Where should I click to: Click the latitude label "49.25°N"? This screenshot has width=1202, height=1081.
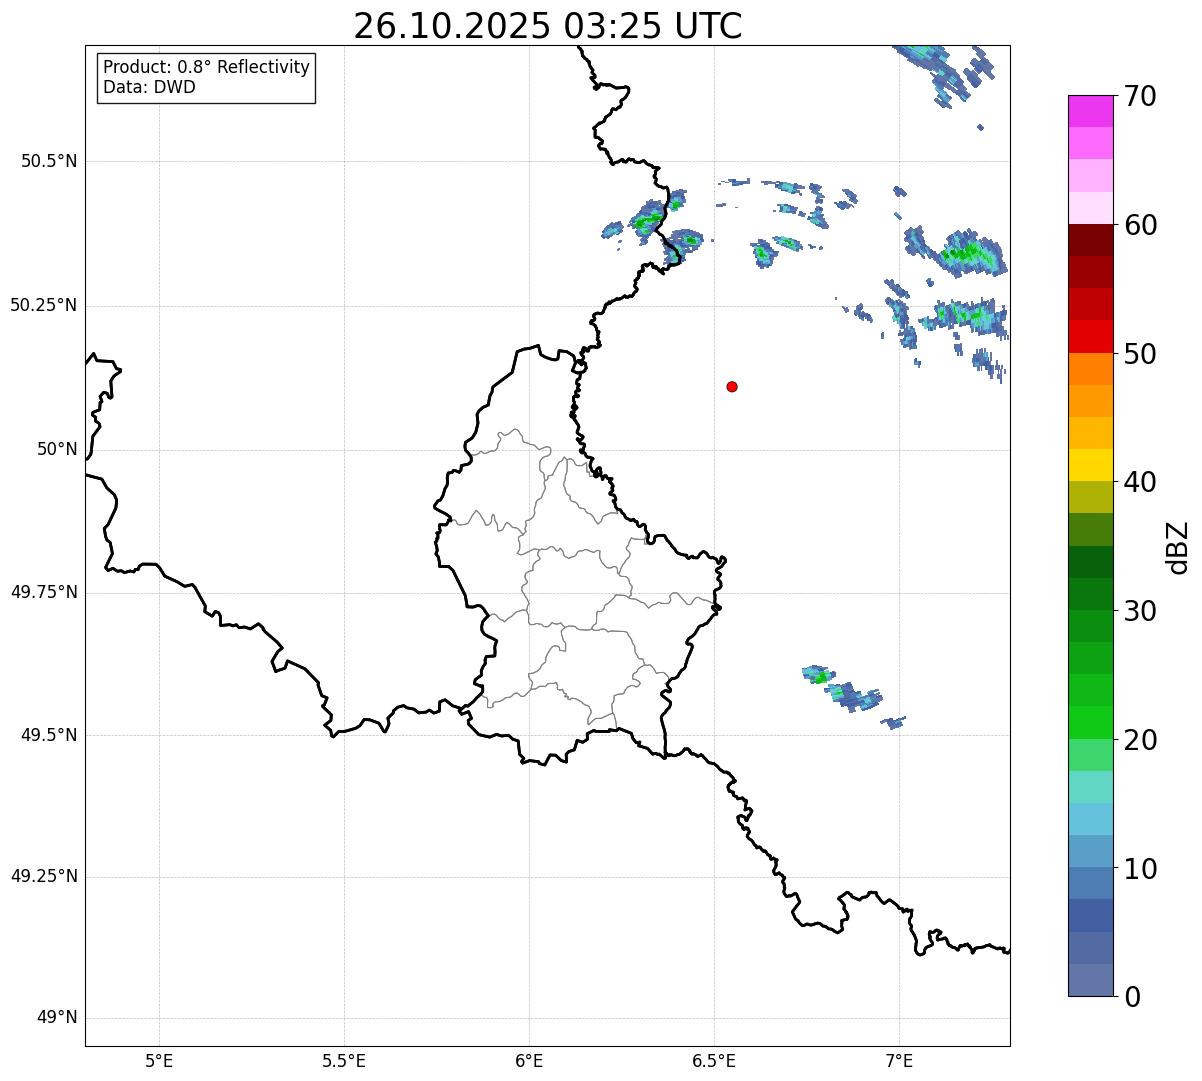click(44, 877)
